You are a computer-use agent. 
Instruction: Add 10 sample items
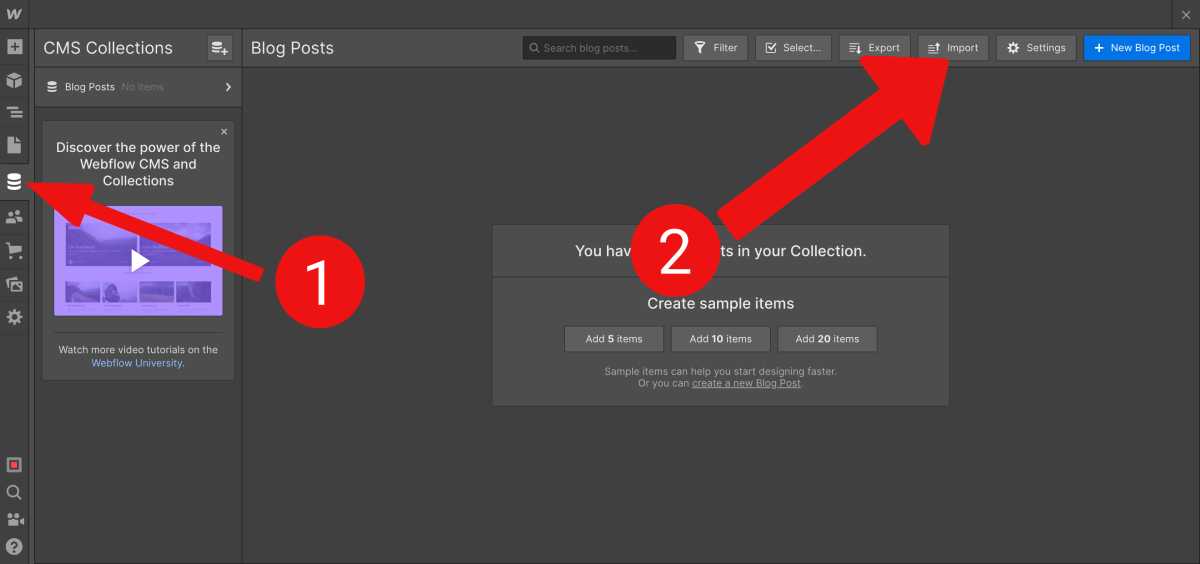tap(720, 339)
